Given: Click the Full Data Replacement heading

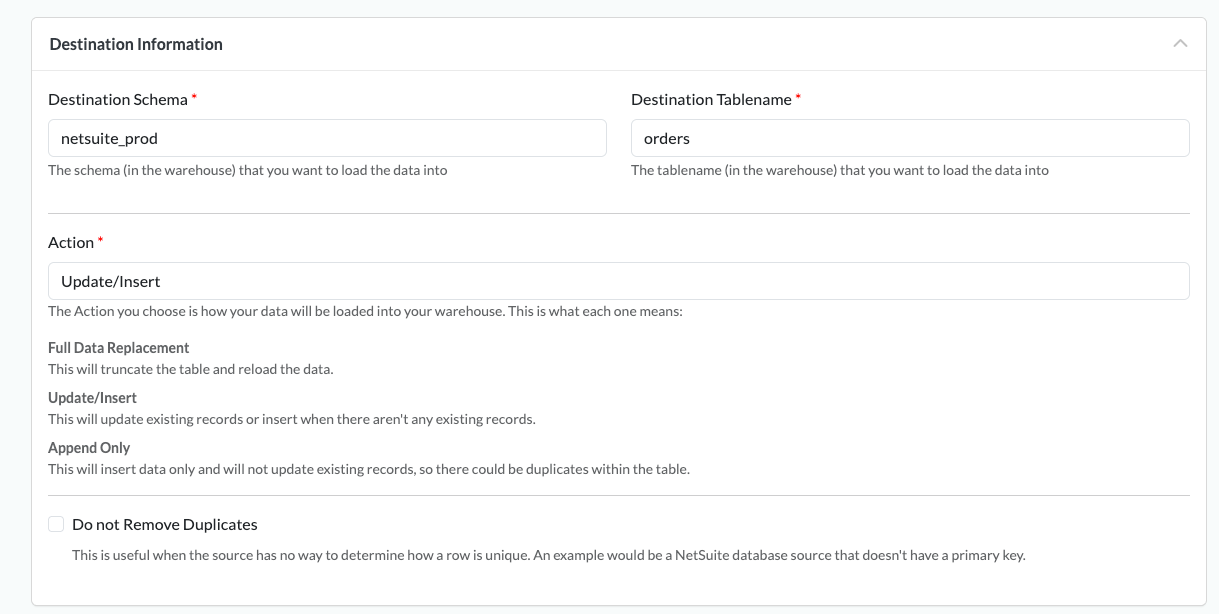Looking at the screenshot, I should 119,348.
